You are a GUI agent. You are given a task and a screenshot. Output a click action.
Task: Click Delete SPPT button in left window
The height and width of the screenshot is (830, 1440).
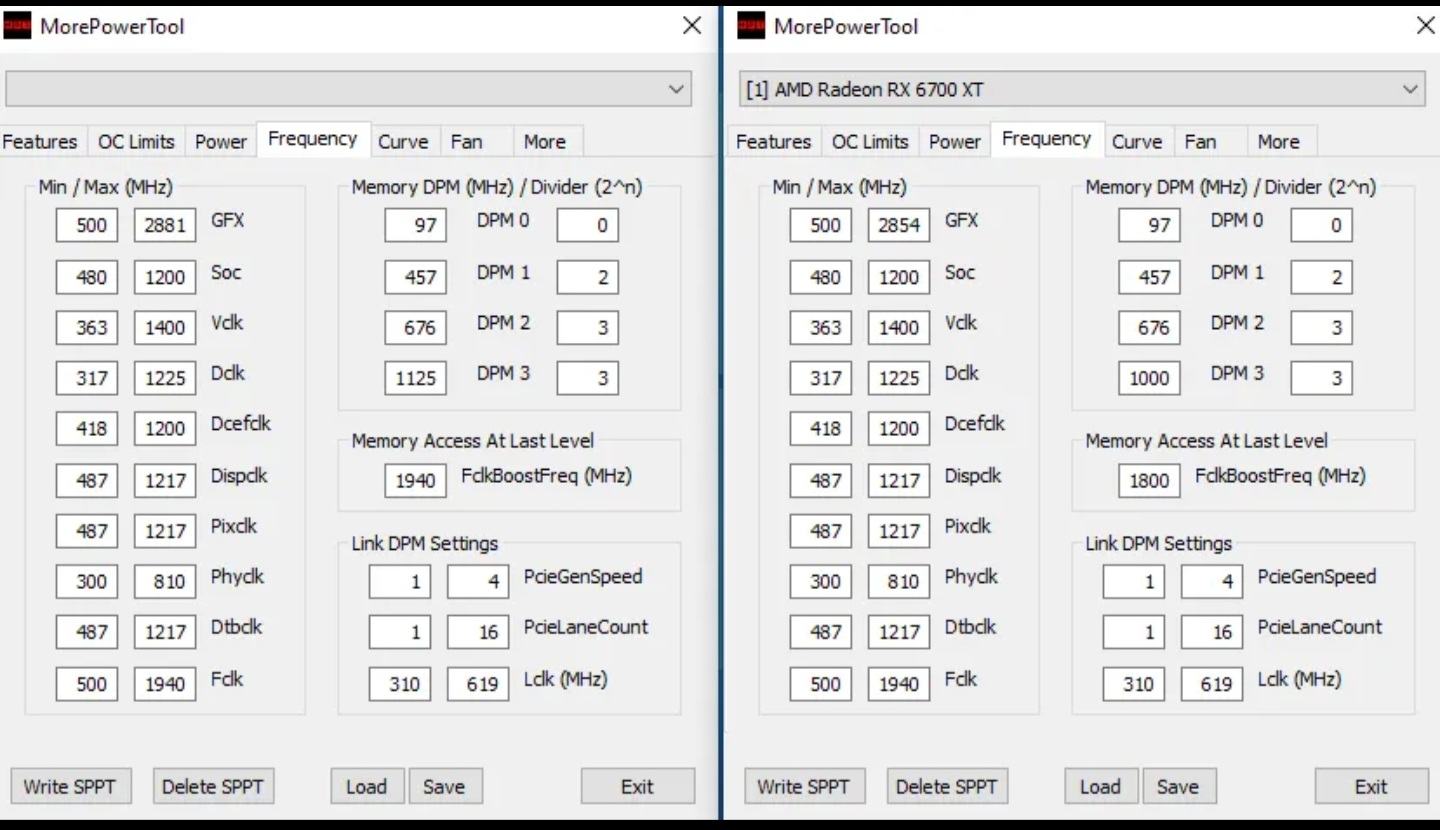[213, 787]
